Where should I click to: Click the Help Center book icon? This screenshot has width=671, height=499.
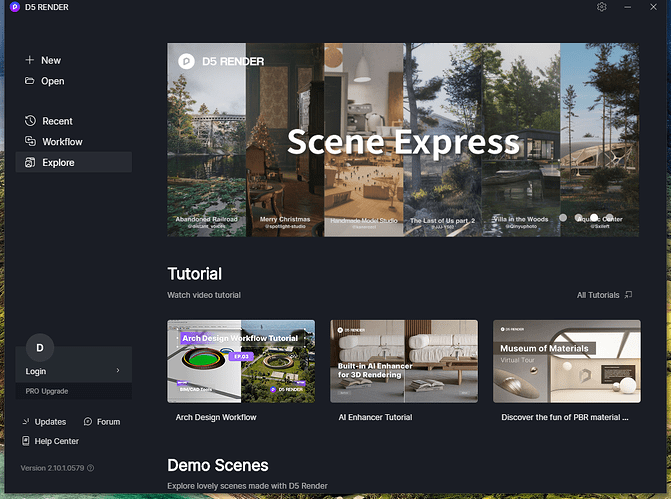point(26,441)
